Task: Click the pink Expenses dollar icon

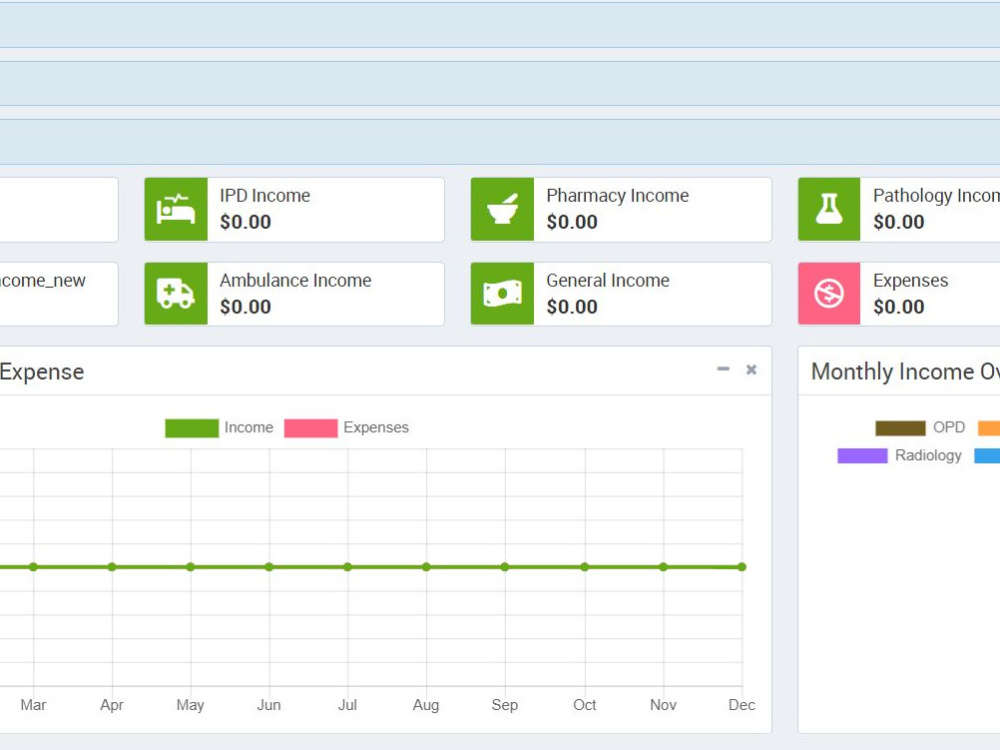Action: tap(829, 294)
